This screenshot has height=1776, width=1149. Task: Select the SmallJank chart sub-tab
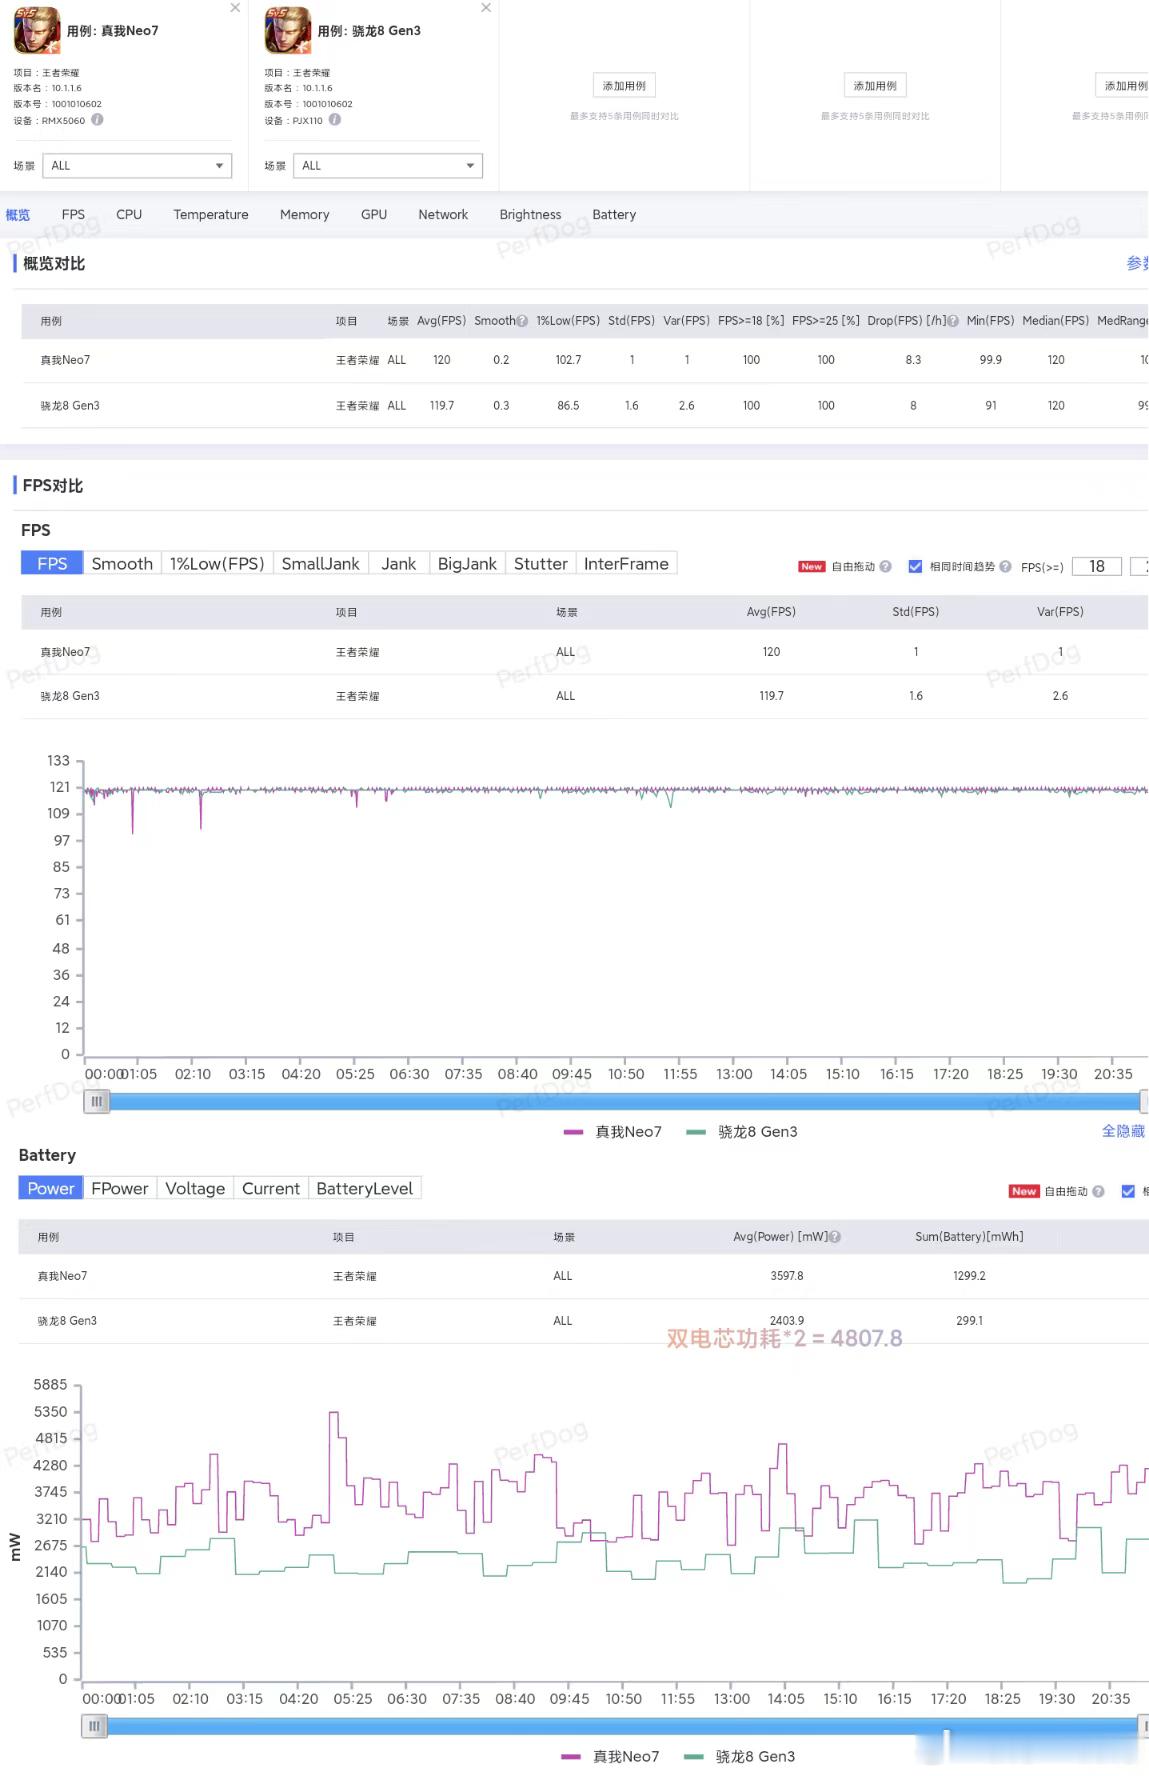pos(320,564)
